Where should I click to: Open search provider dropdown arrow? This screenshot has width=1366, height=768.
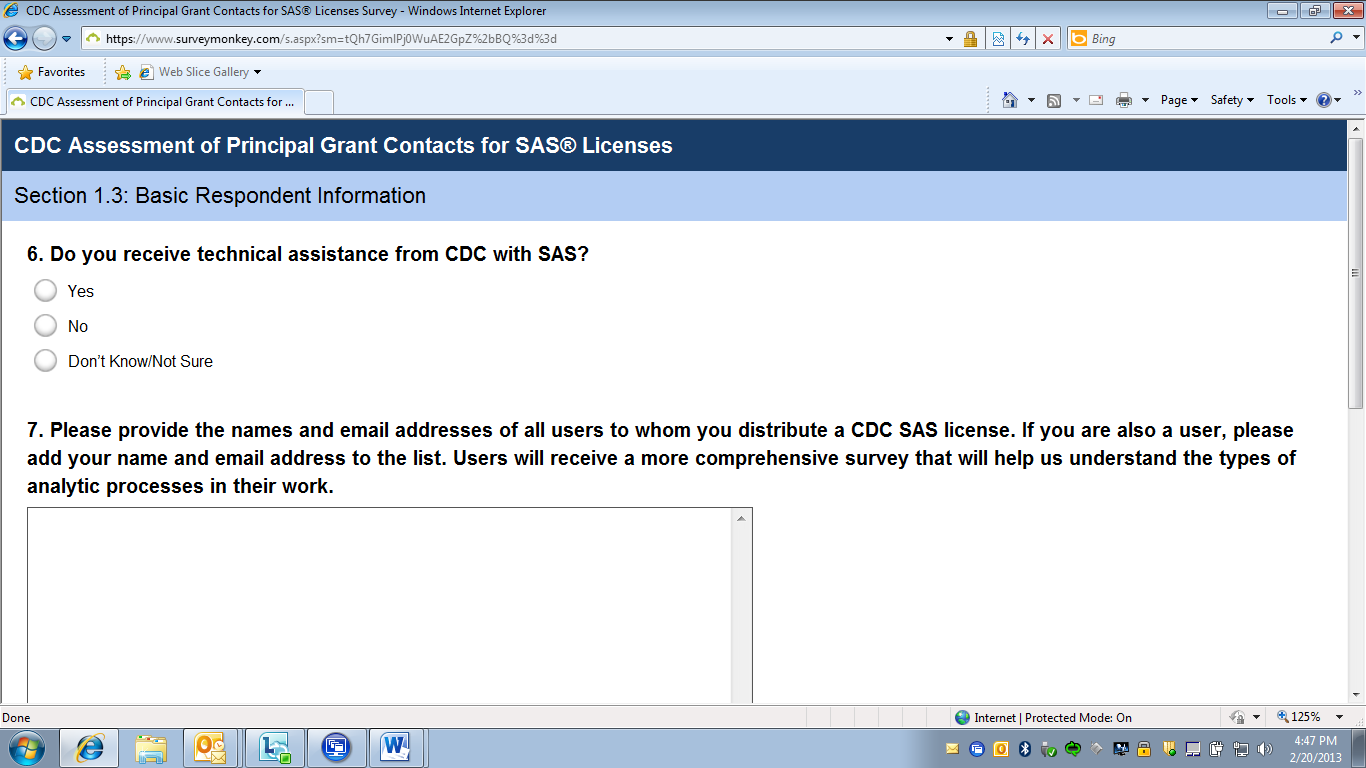(1354, 39)
